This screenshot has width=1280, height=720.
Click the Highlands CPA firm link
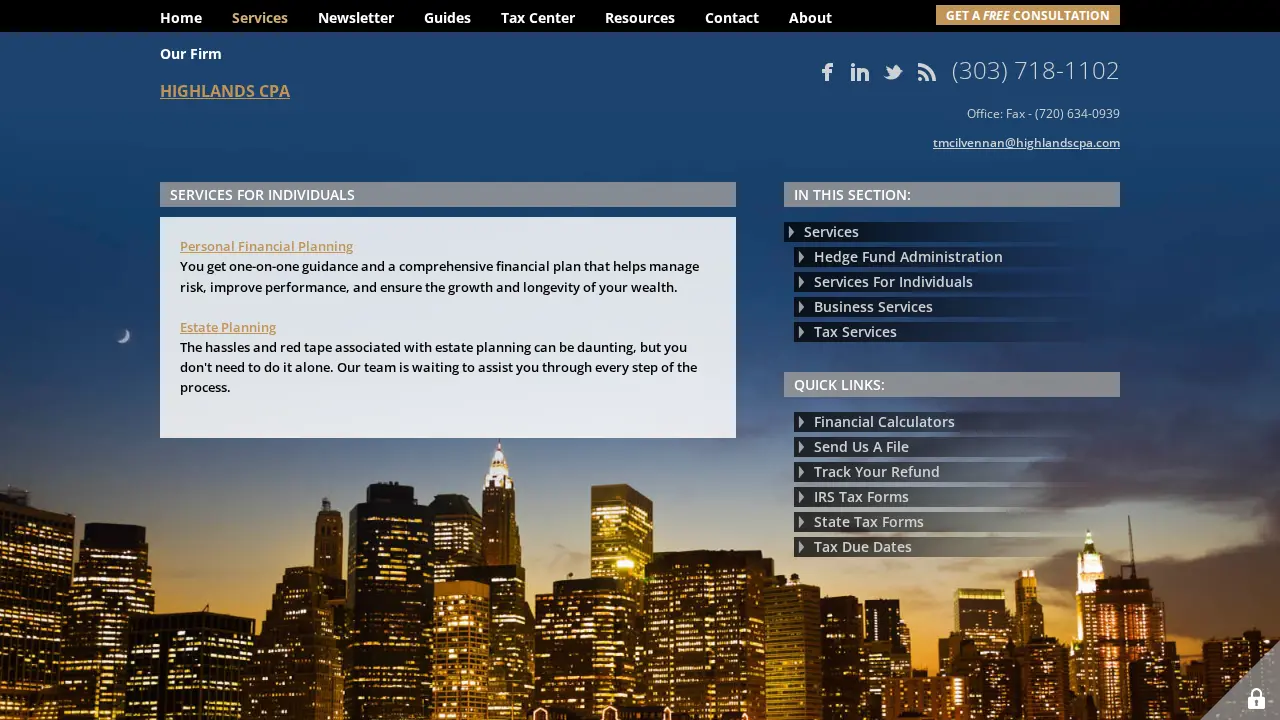(225, 91)
